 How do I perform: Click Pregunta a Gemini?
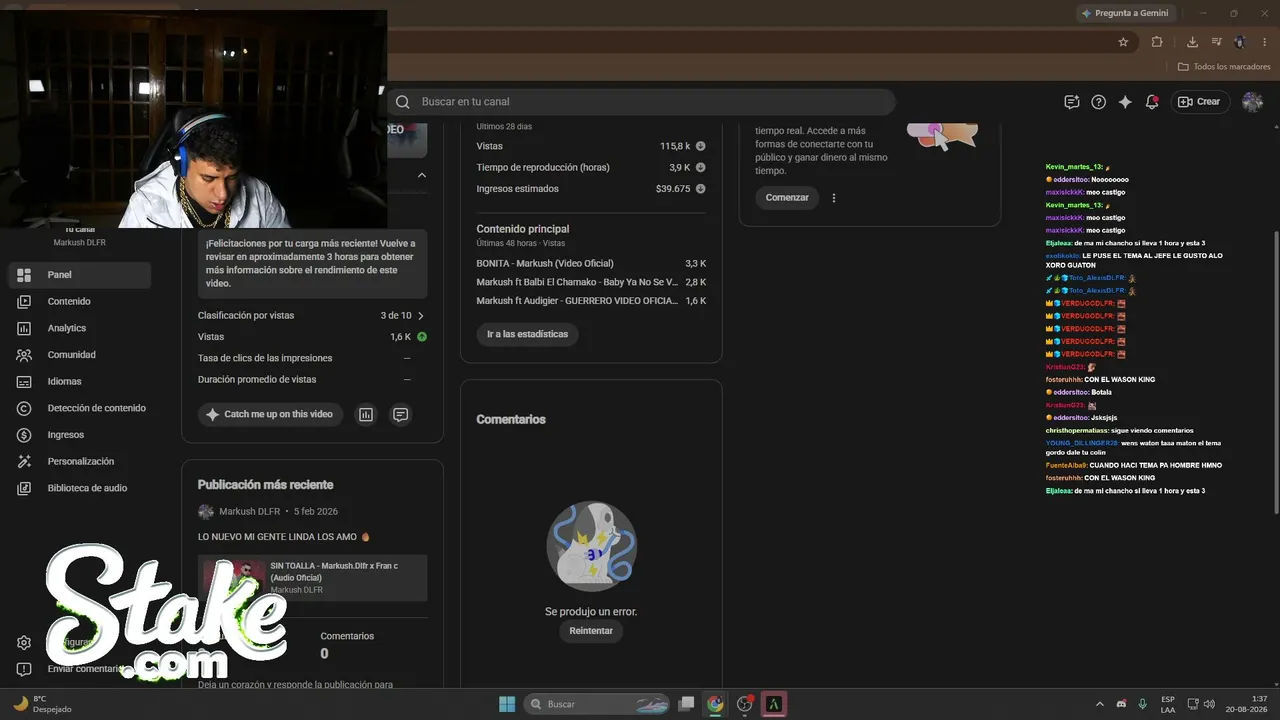coord(1125,13)
